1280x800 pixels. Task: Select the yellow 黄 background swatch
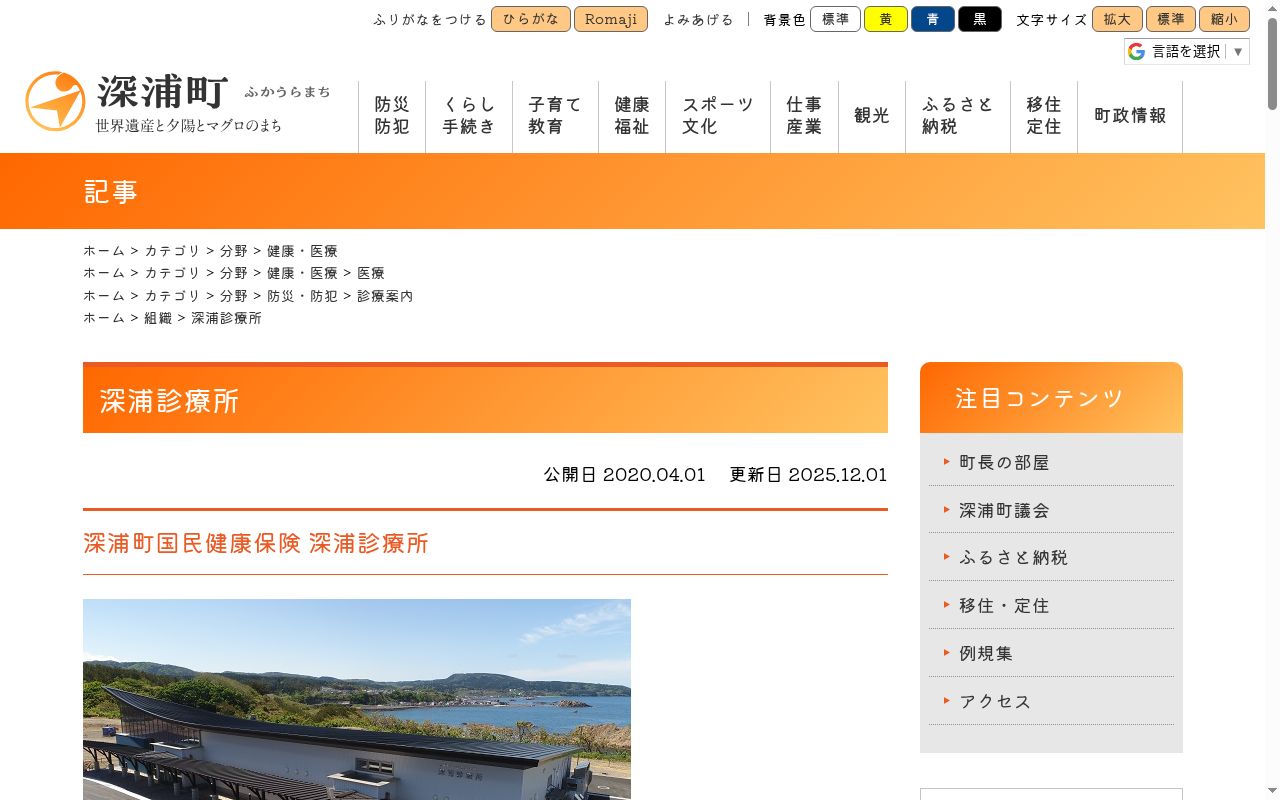click(886, 19)
